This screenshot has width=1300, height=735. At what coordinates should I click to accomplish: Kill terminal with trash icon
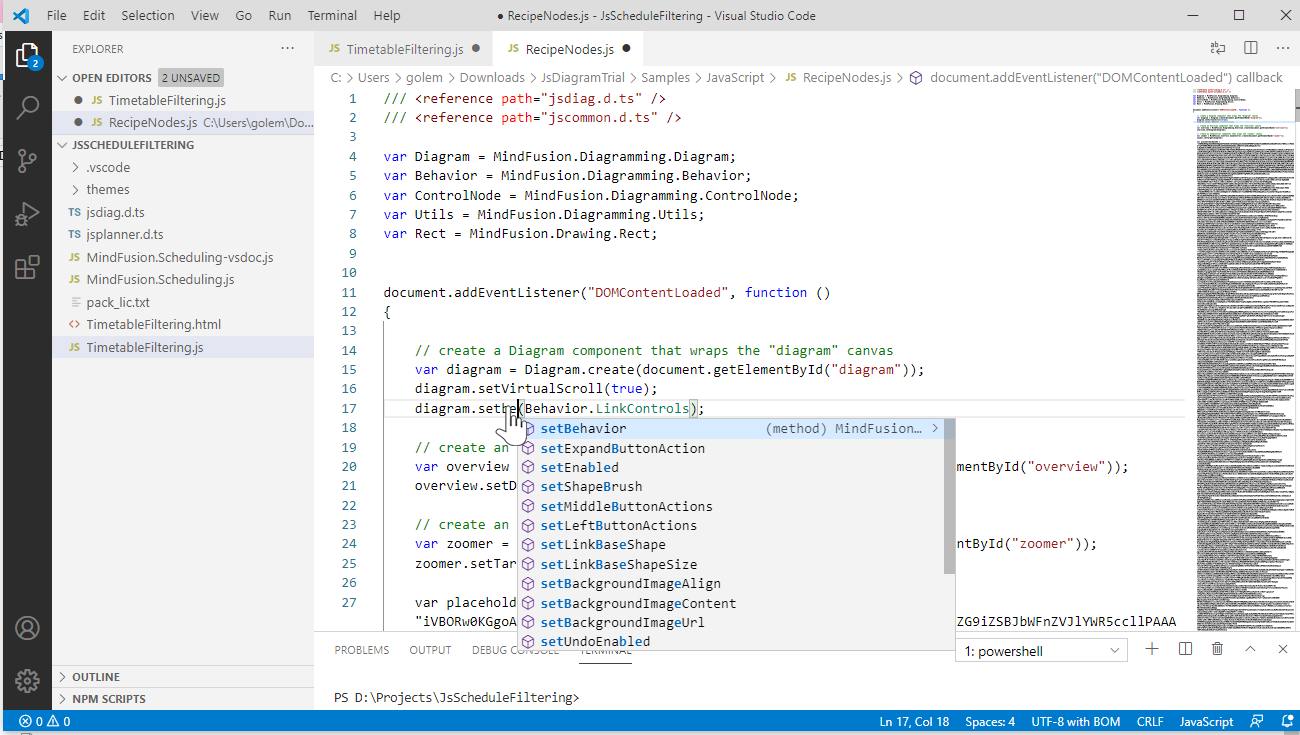coord(1217,650)
